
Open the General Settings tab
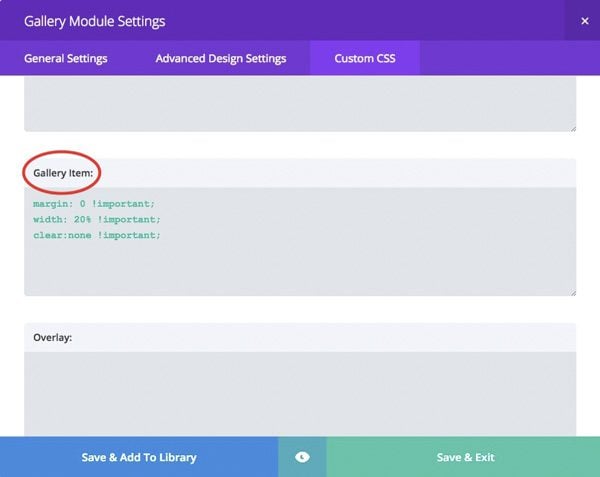65,59
